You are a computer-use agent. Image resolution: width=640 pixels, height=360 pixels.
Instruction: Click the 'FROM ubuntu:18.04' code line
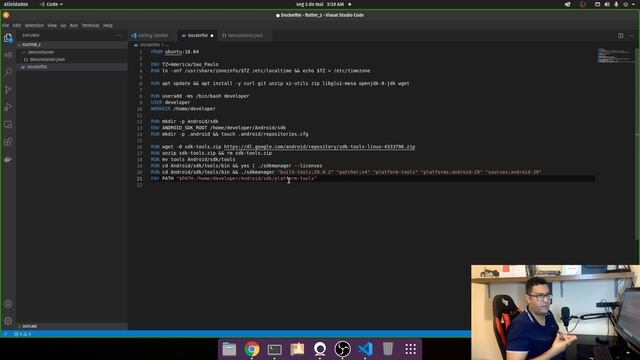[x=175, y=52]
